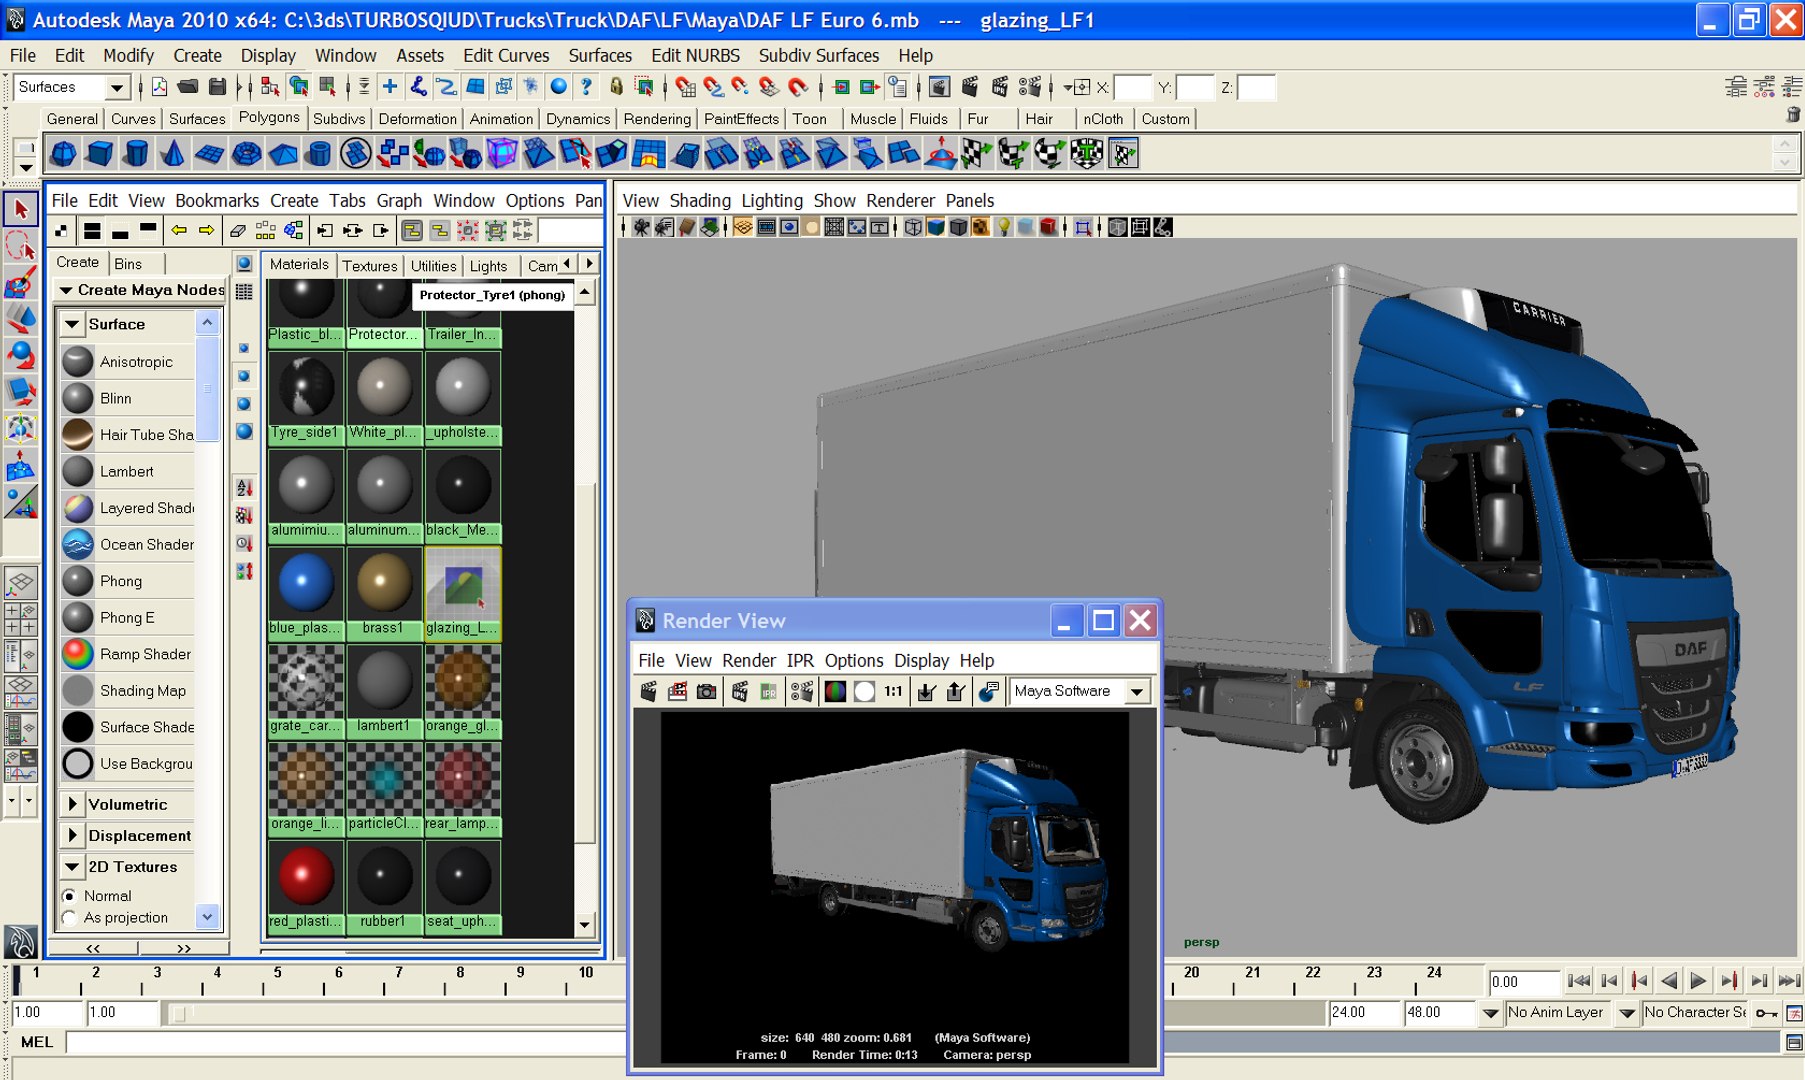
Task: Create a polygon cone from the shelf
Action: [x=173, y=154]
